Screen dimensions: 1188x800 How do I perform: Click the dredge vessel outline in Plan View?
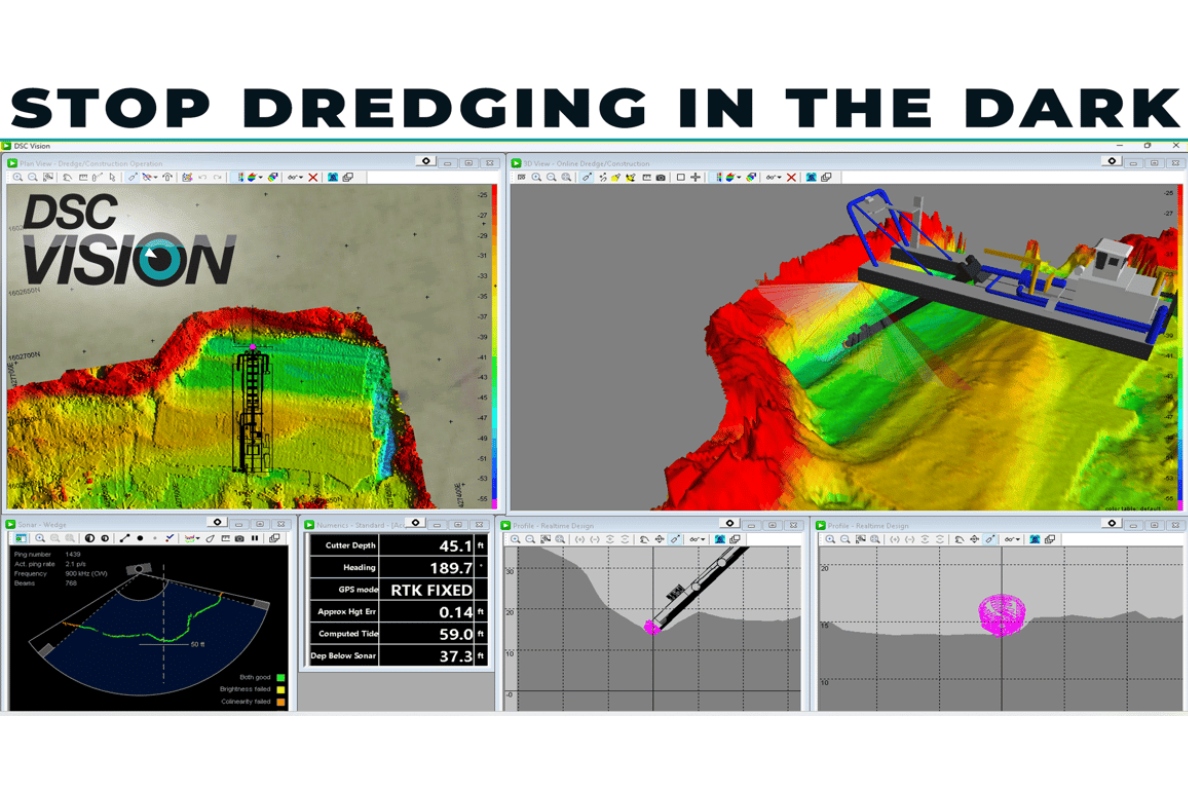[252, 409]
